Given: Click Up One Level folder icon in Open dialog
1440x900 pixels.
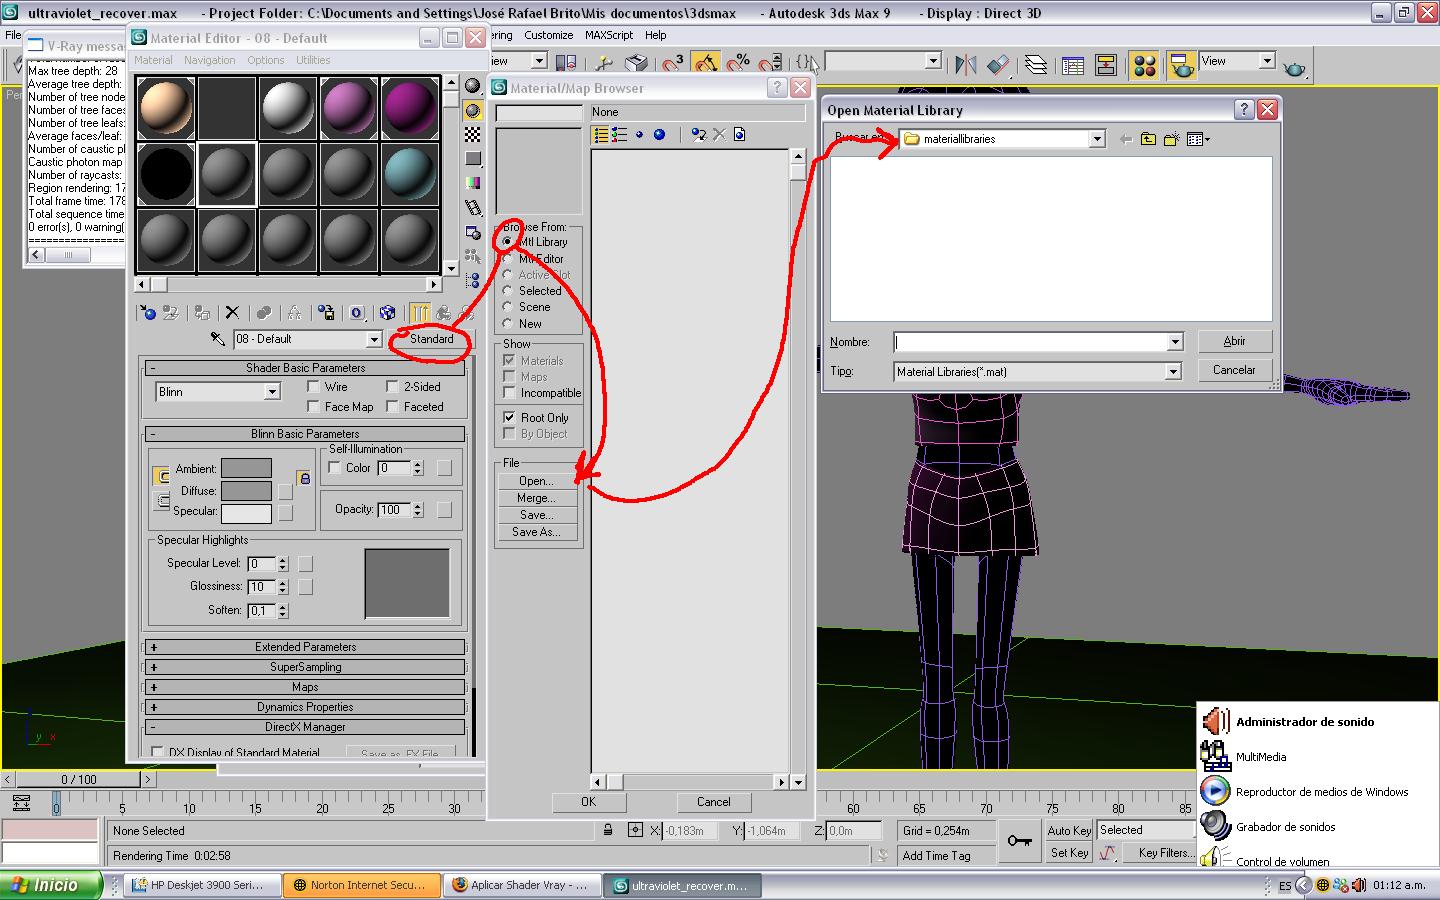Looking at the screenshot, I should coord(1148,139).
